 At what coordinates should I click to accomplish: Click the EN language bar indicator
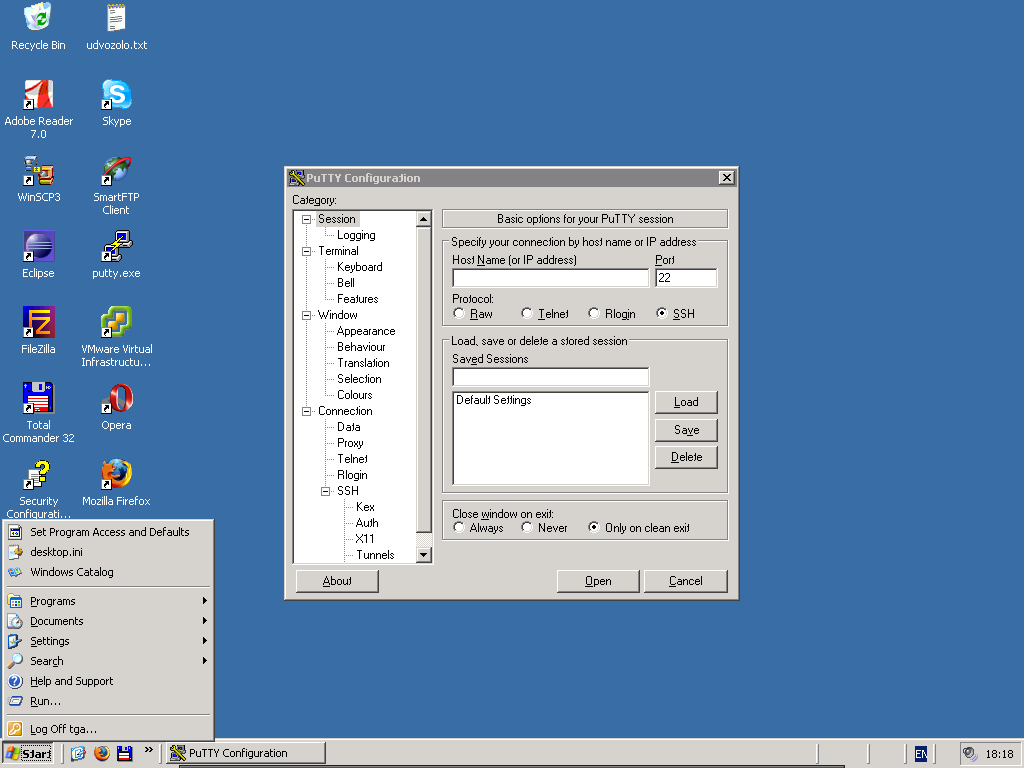[x=921, y=754]
